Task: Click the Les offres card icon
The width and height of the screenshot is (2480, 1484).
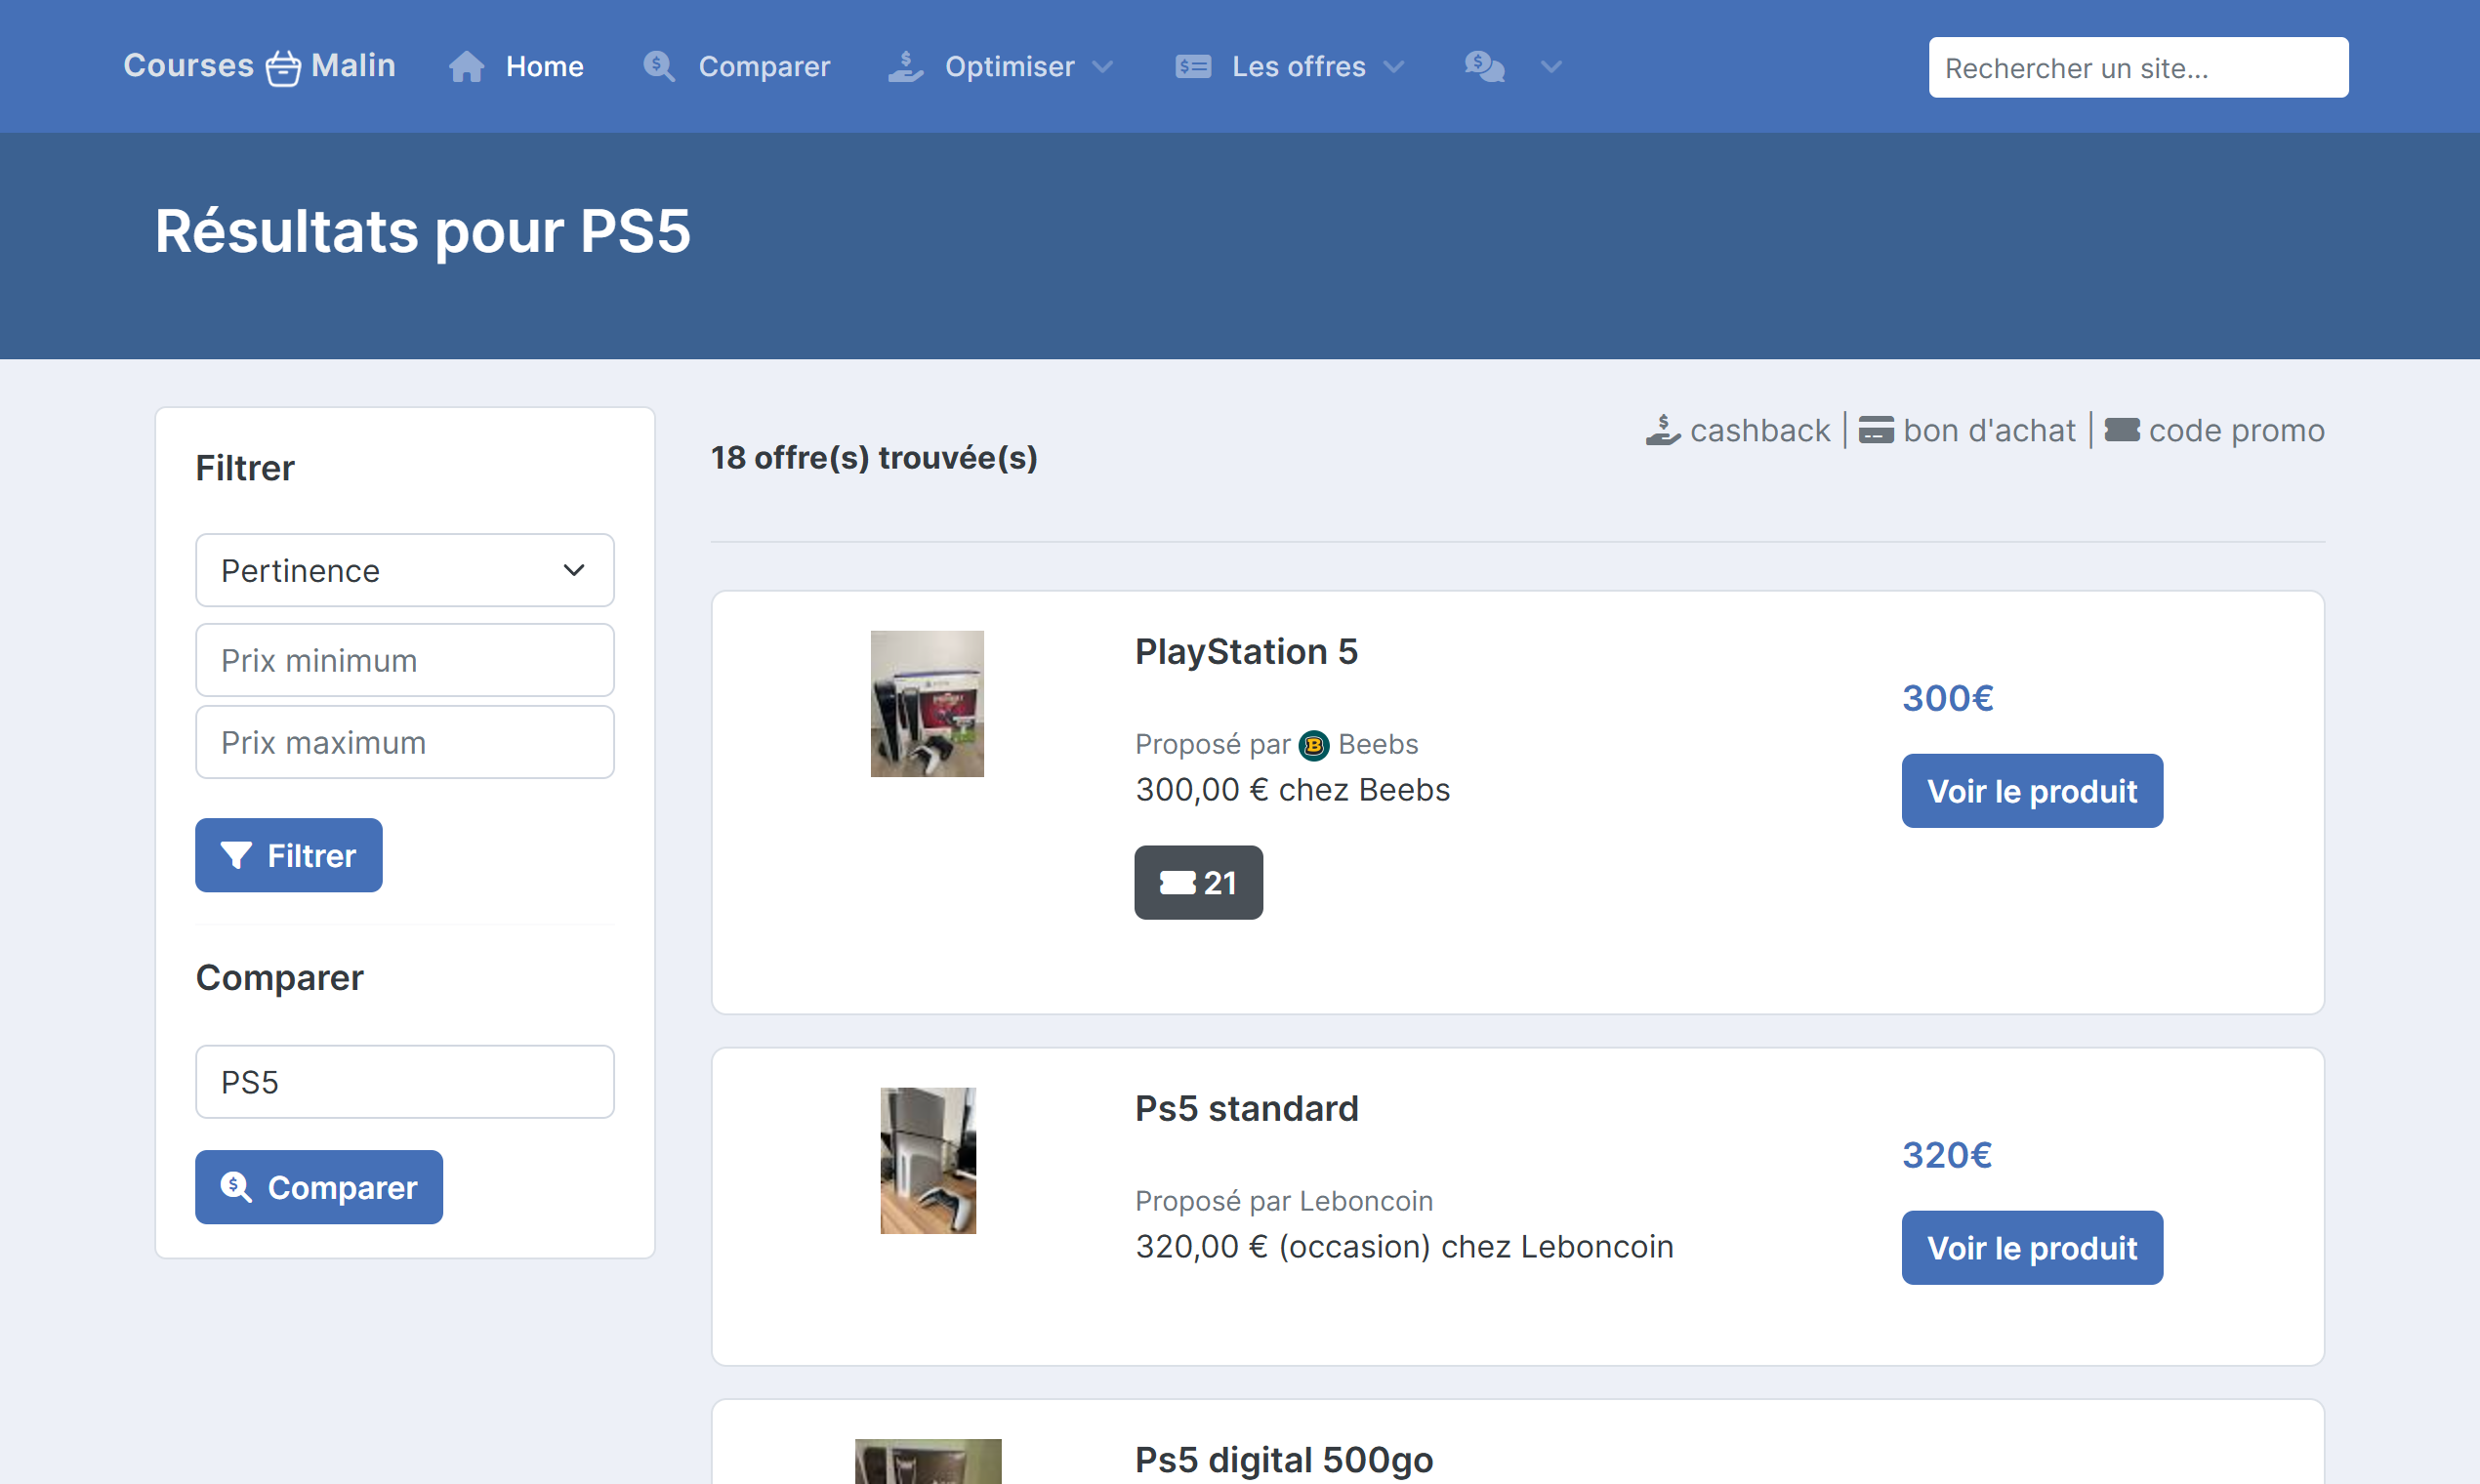Action: 1193,67
